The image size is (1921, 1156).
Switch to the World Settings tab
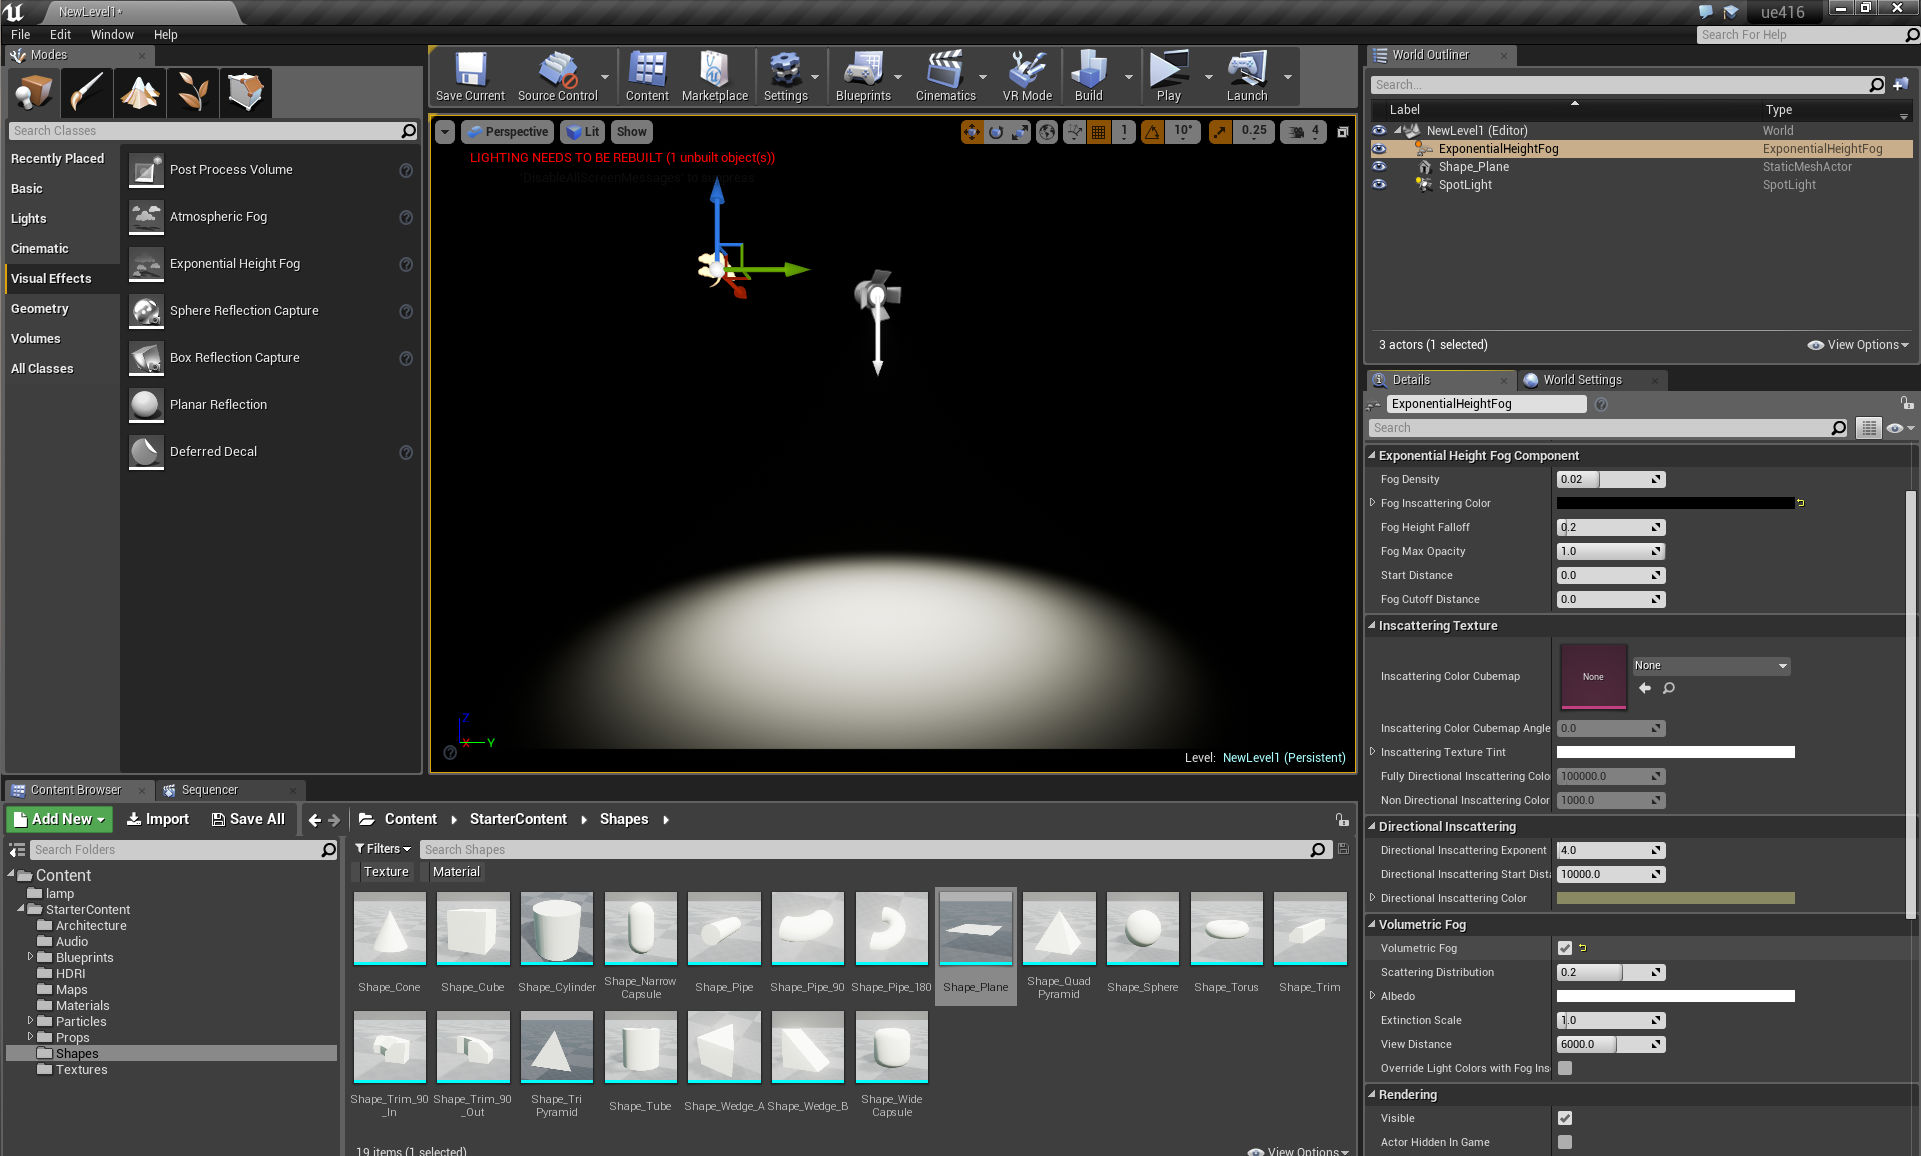1581,380
